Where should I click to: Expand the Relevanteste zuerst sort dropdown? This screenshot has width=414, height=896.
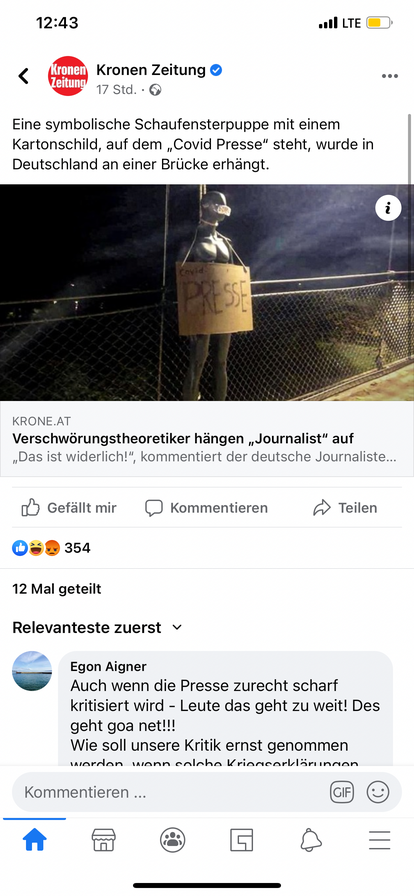click(x=97, y=627)
